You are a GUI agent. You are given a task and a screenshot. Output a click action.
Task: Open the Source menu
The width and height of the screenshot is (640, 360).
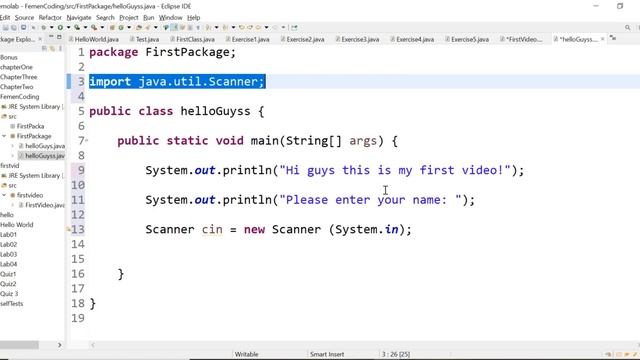click(24, 18)
